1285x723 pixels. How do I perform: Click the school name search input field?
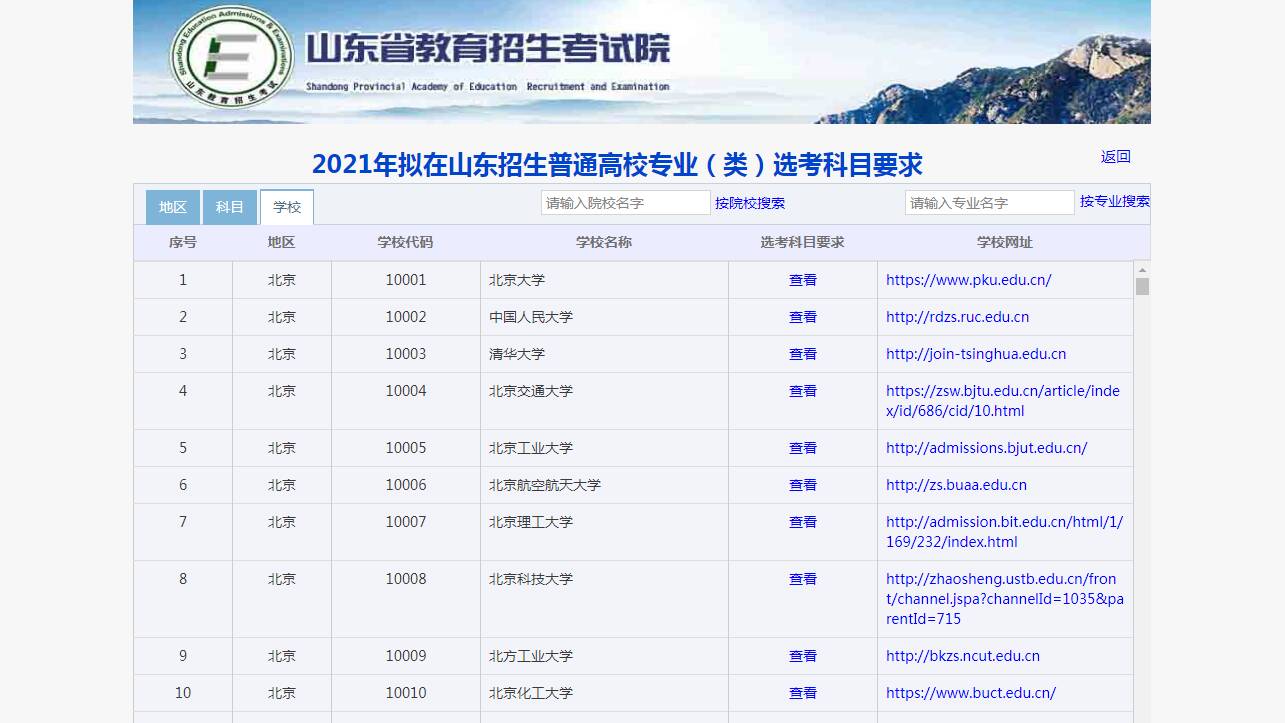[x=625, y=203]
